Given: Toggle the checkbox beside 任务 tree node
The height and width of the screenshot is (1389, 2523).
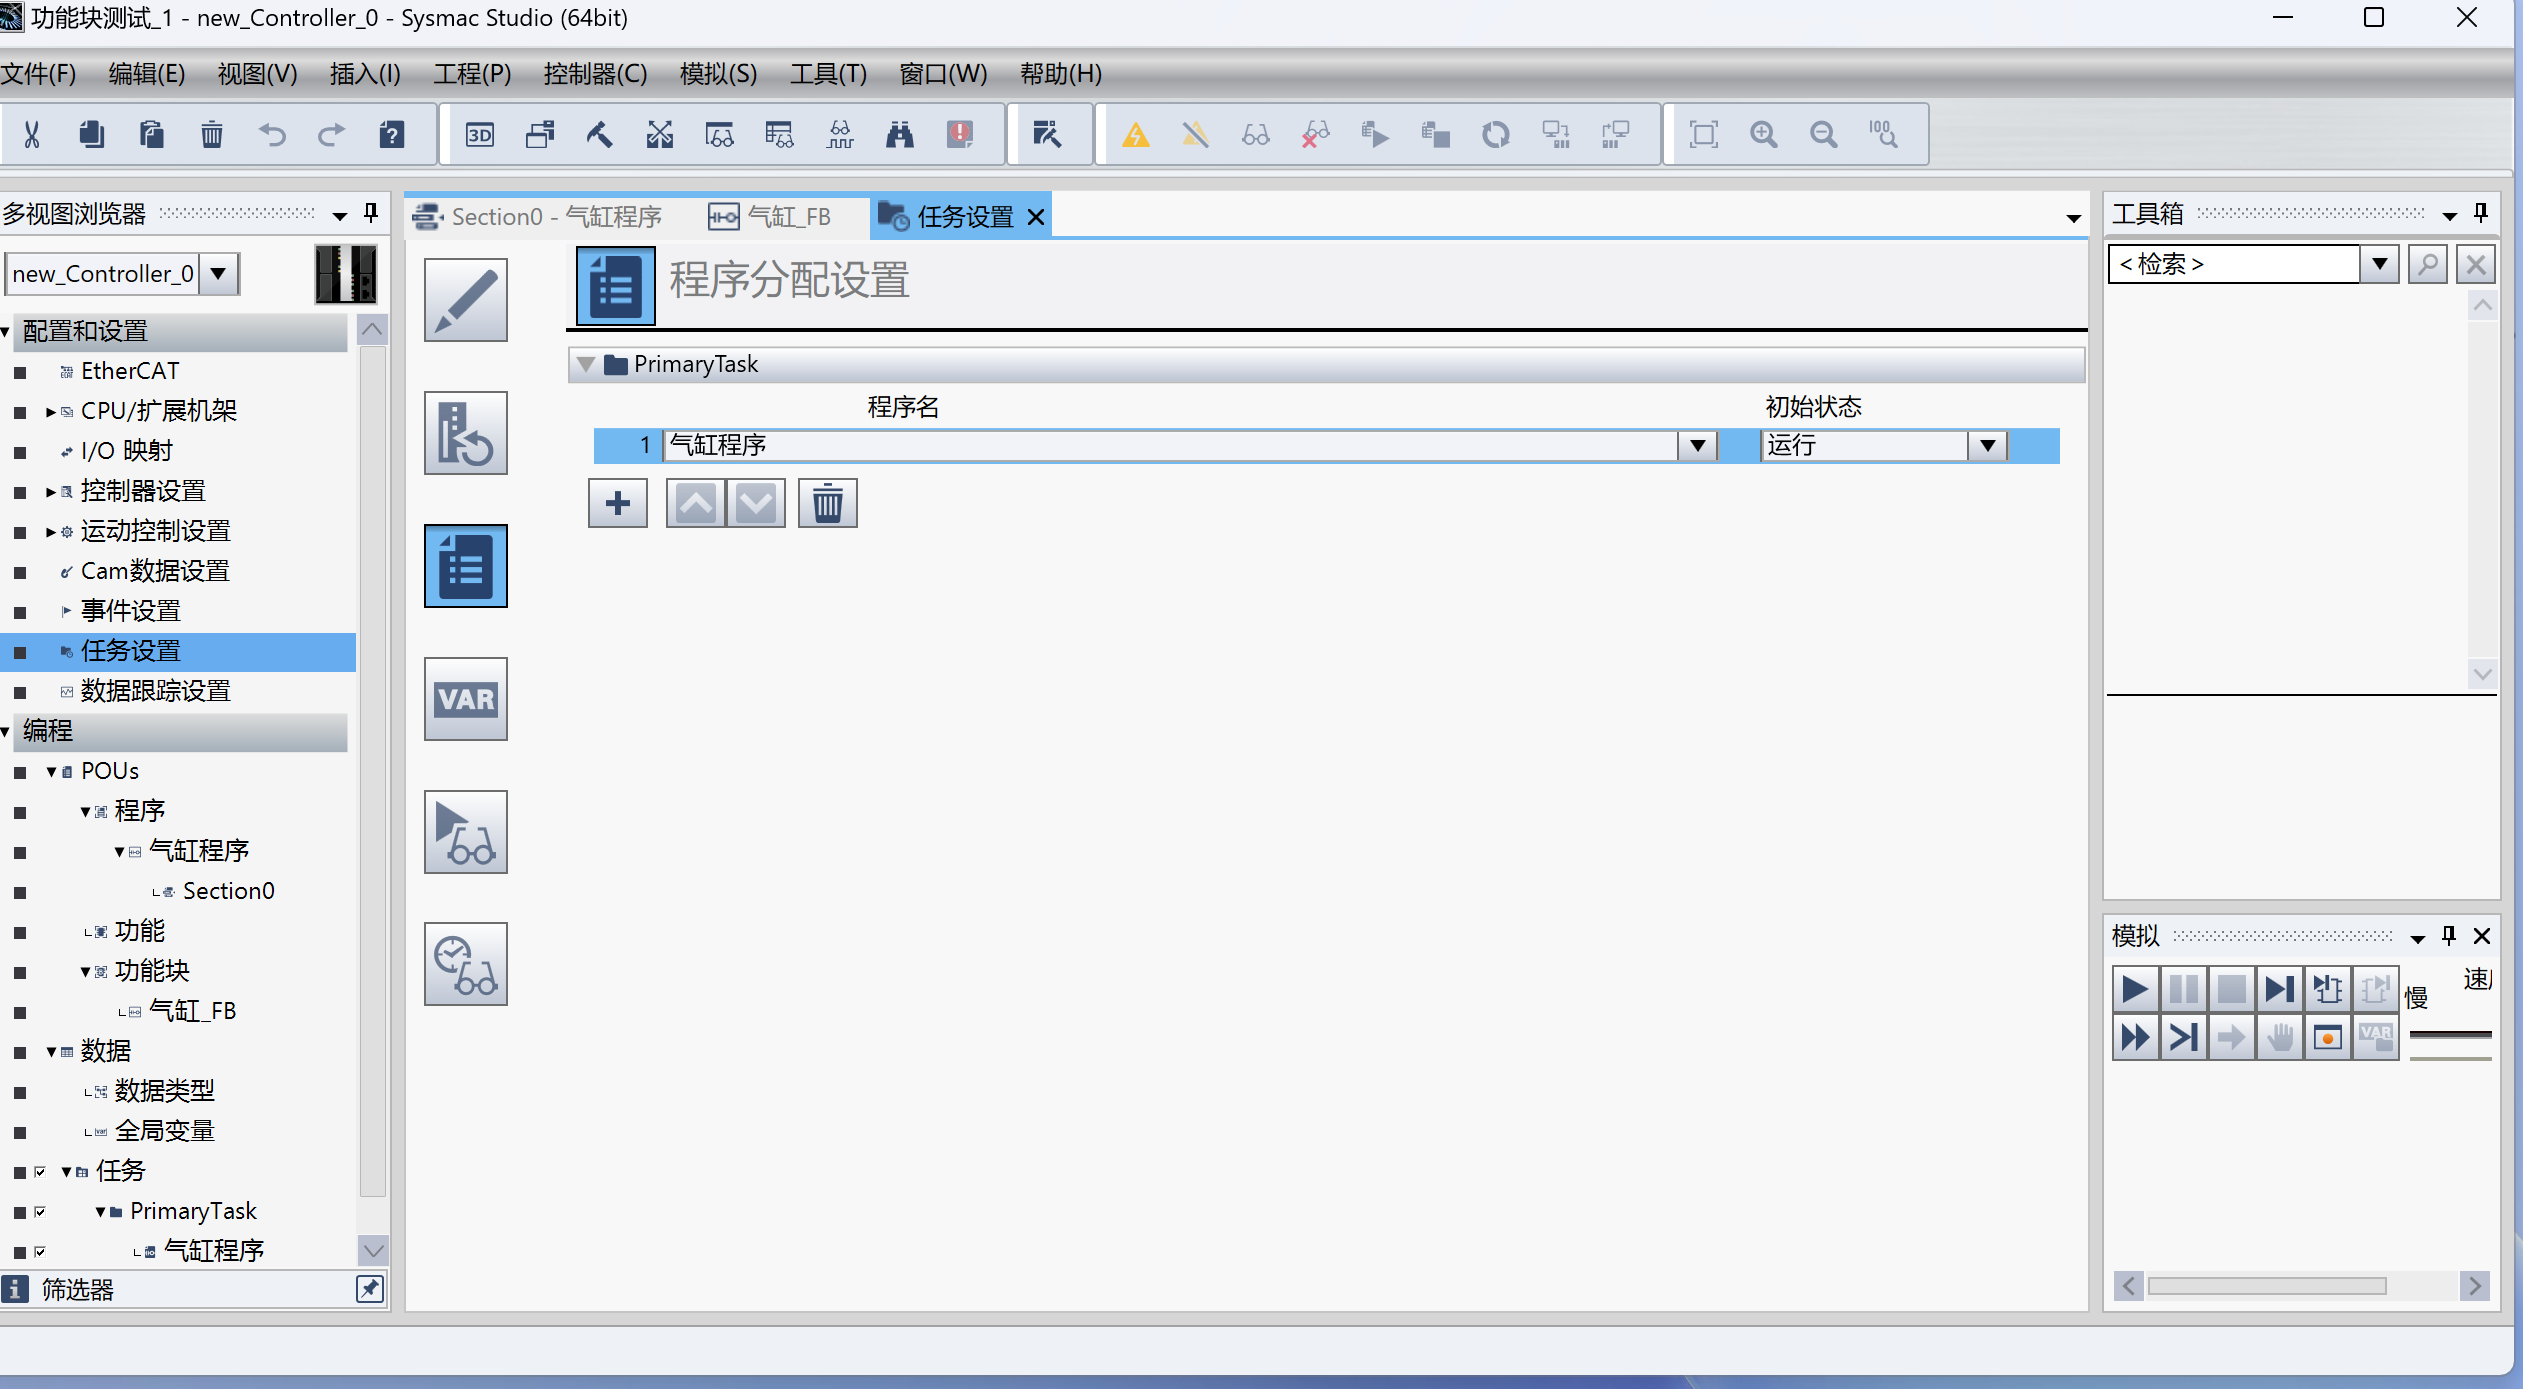Looking at the screenshot, I should (x=40, y=1171).
